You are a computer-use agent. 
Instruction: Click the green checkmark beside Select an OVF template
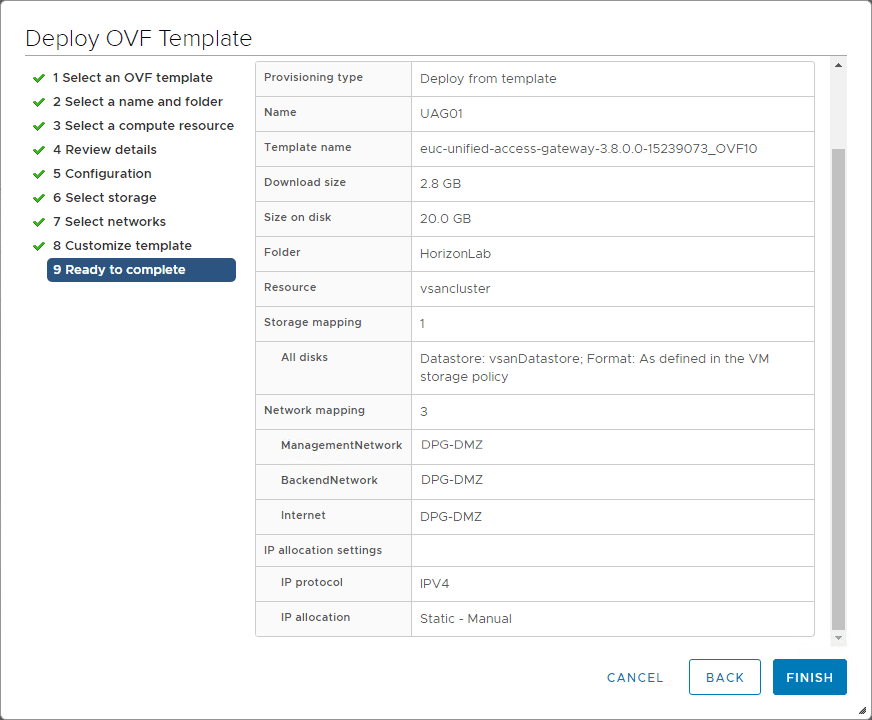click(39, 77)
